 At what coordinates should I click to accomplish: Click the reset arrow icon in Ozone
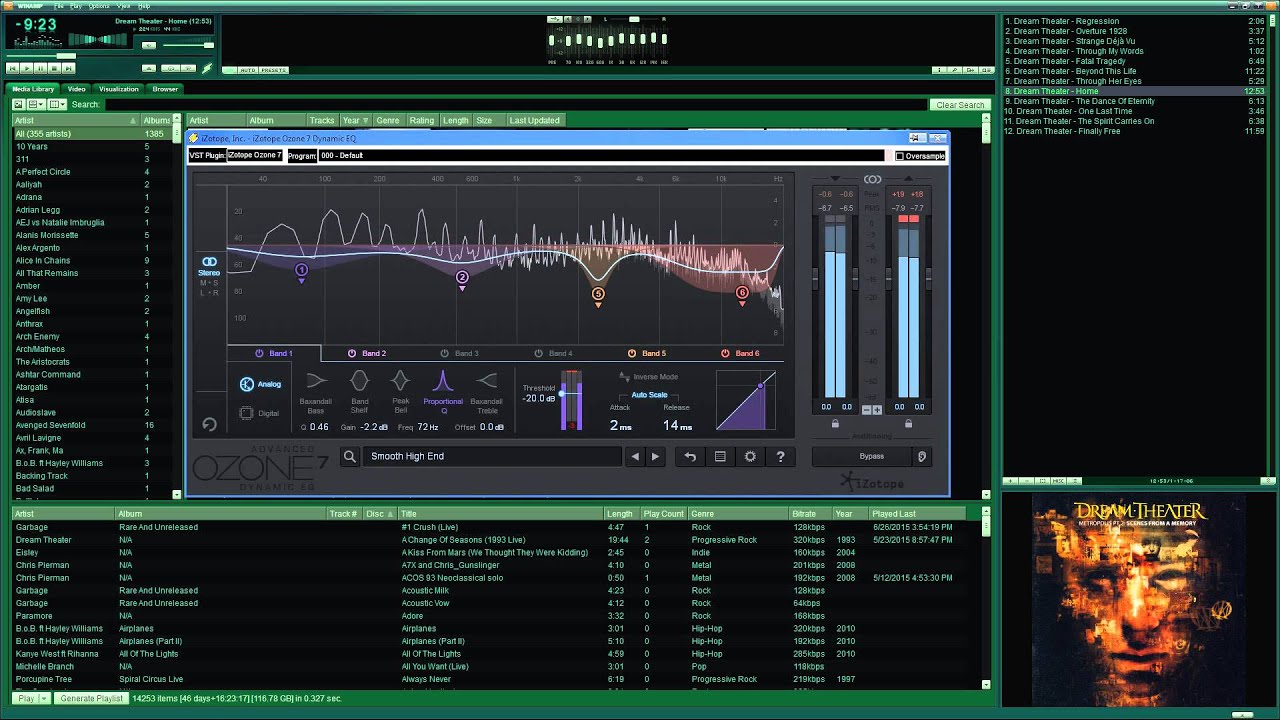tap(209, 424)
